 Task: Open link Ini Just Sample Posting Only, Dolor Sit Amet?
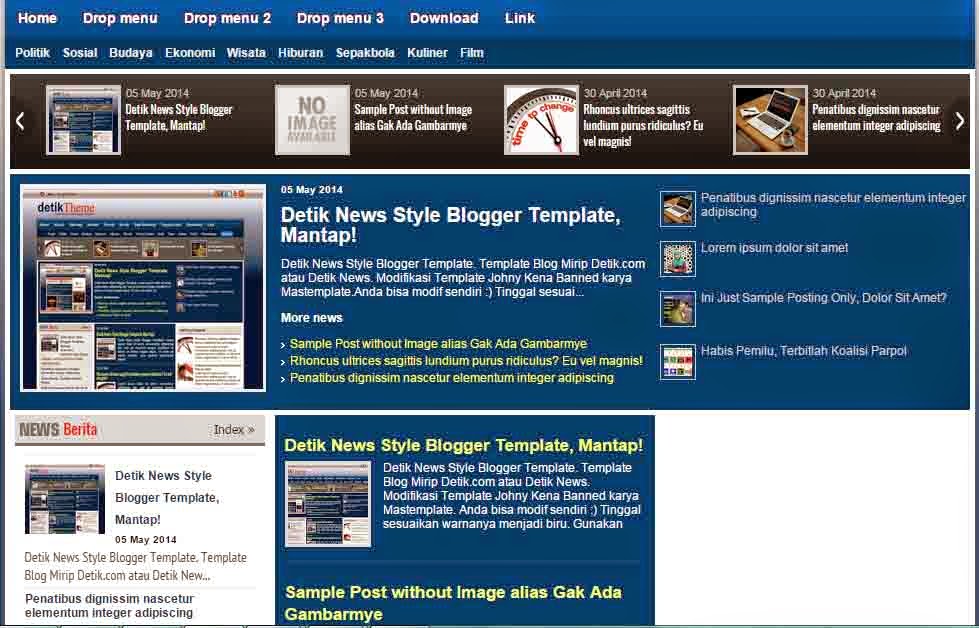824,298
